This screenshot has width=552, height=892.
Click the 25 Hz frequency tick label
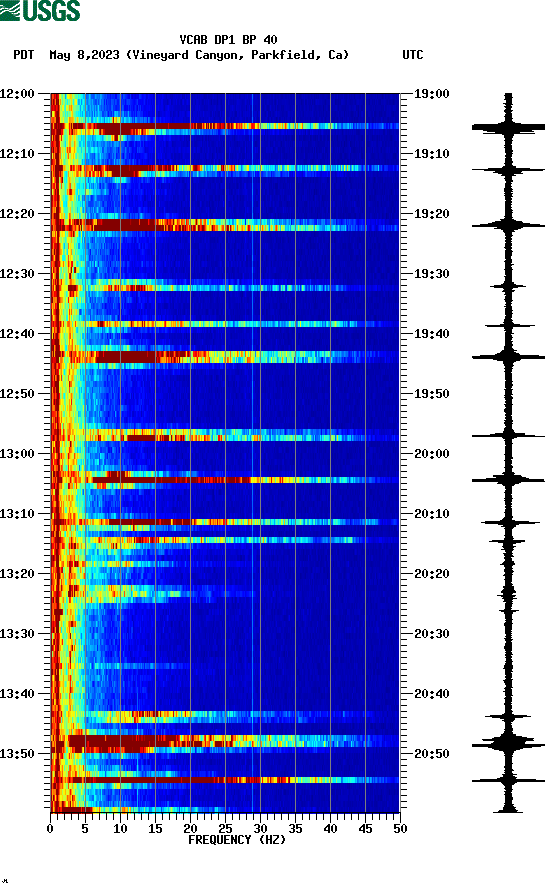pyautogui.click(x=225, y=829)
